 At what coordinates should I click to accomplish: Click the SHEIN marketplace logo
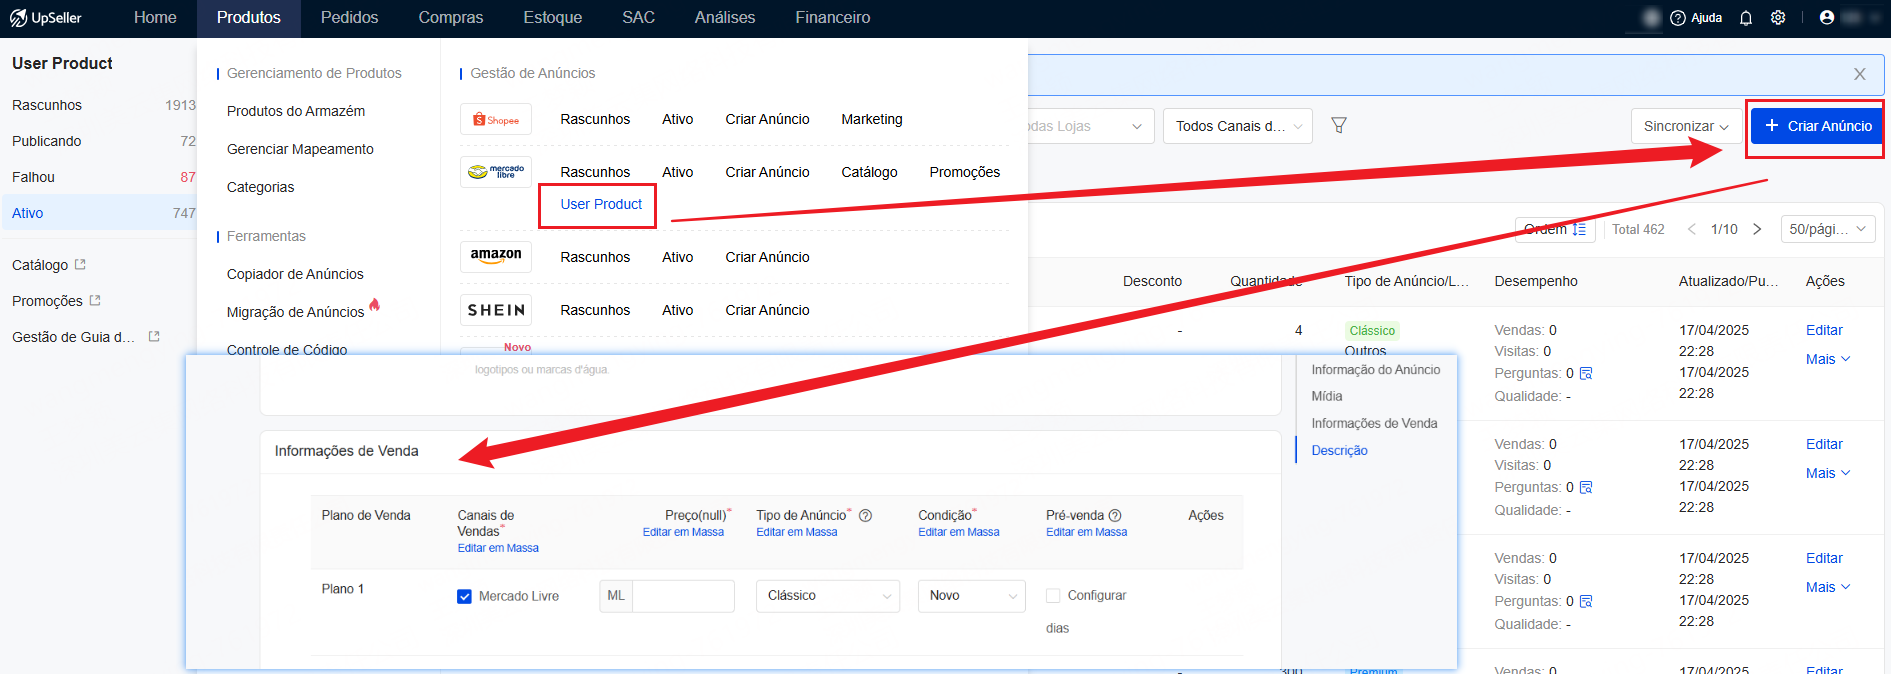tap(496, 310)
